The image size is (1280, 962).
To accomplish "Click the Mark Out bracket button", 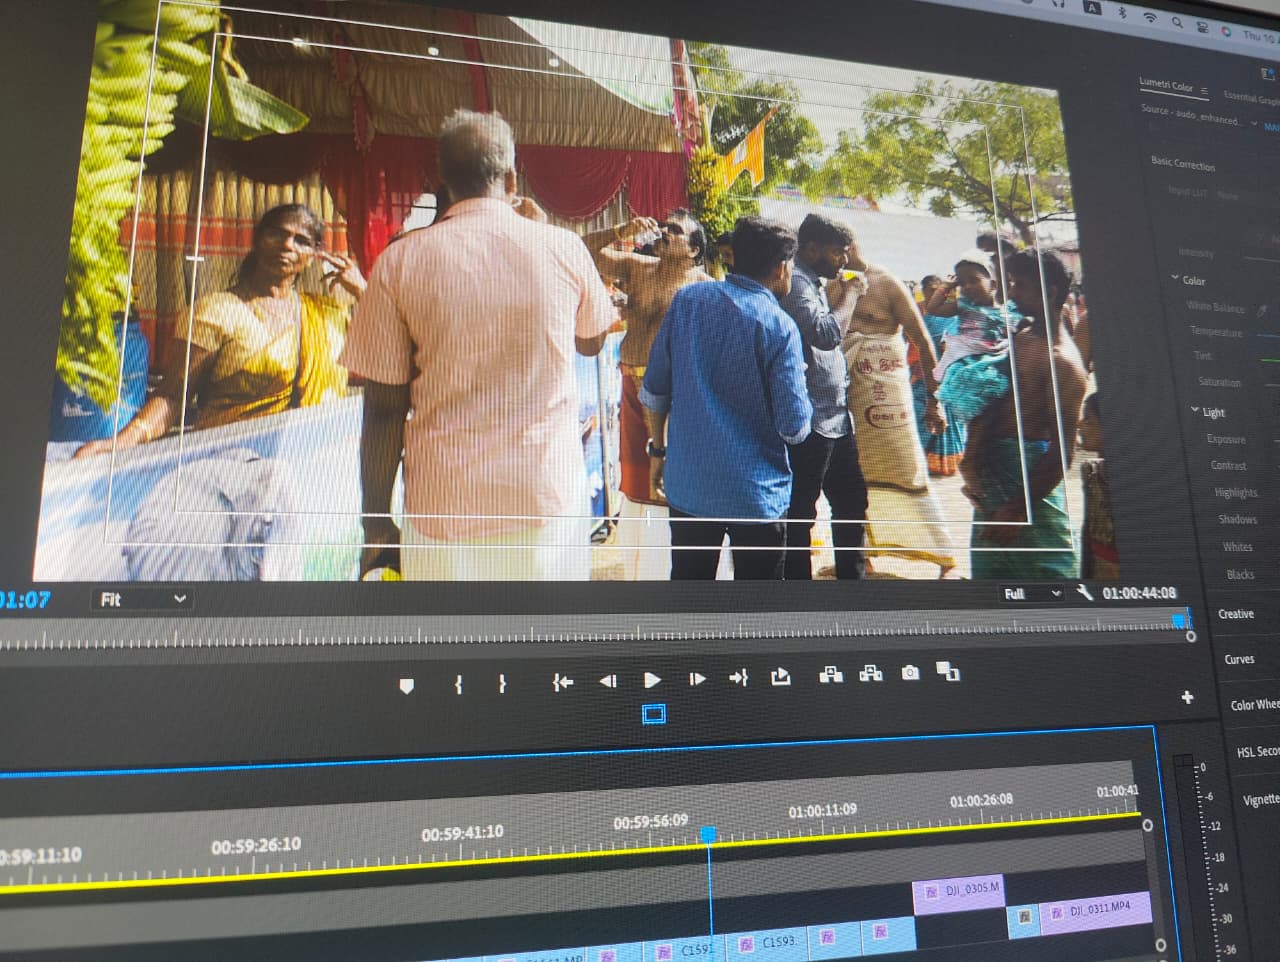I will [502, 684].
